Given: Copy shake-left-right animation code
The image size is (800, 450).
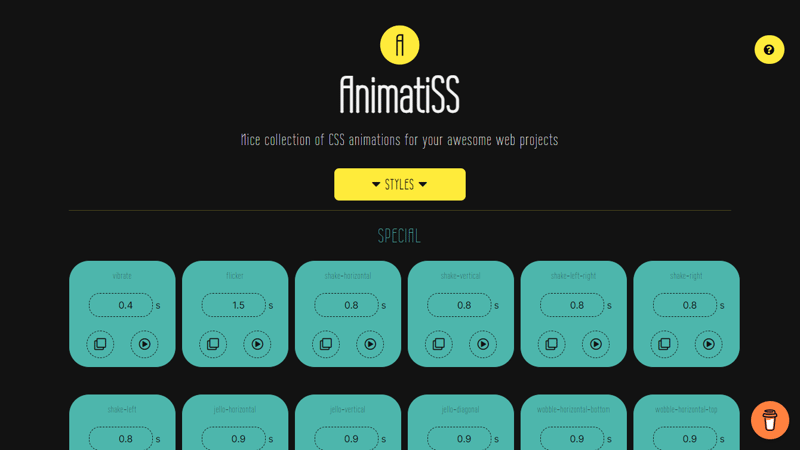Looking at the screenshot, I should click(x=552, y=344).
